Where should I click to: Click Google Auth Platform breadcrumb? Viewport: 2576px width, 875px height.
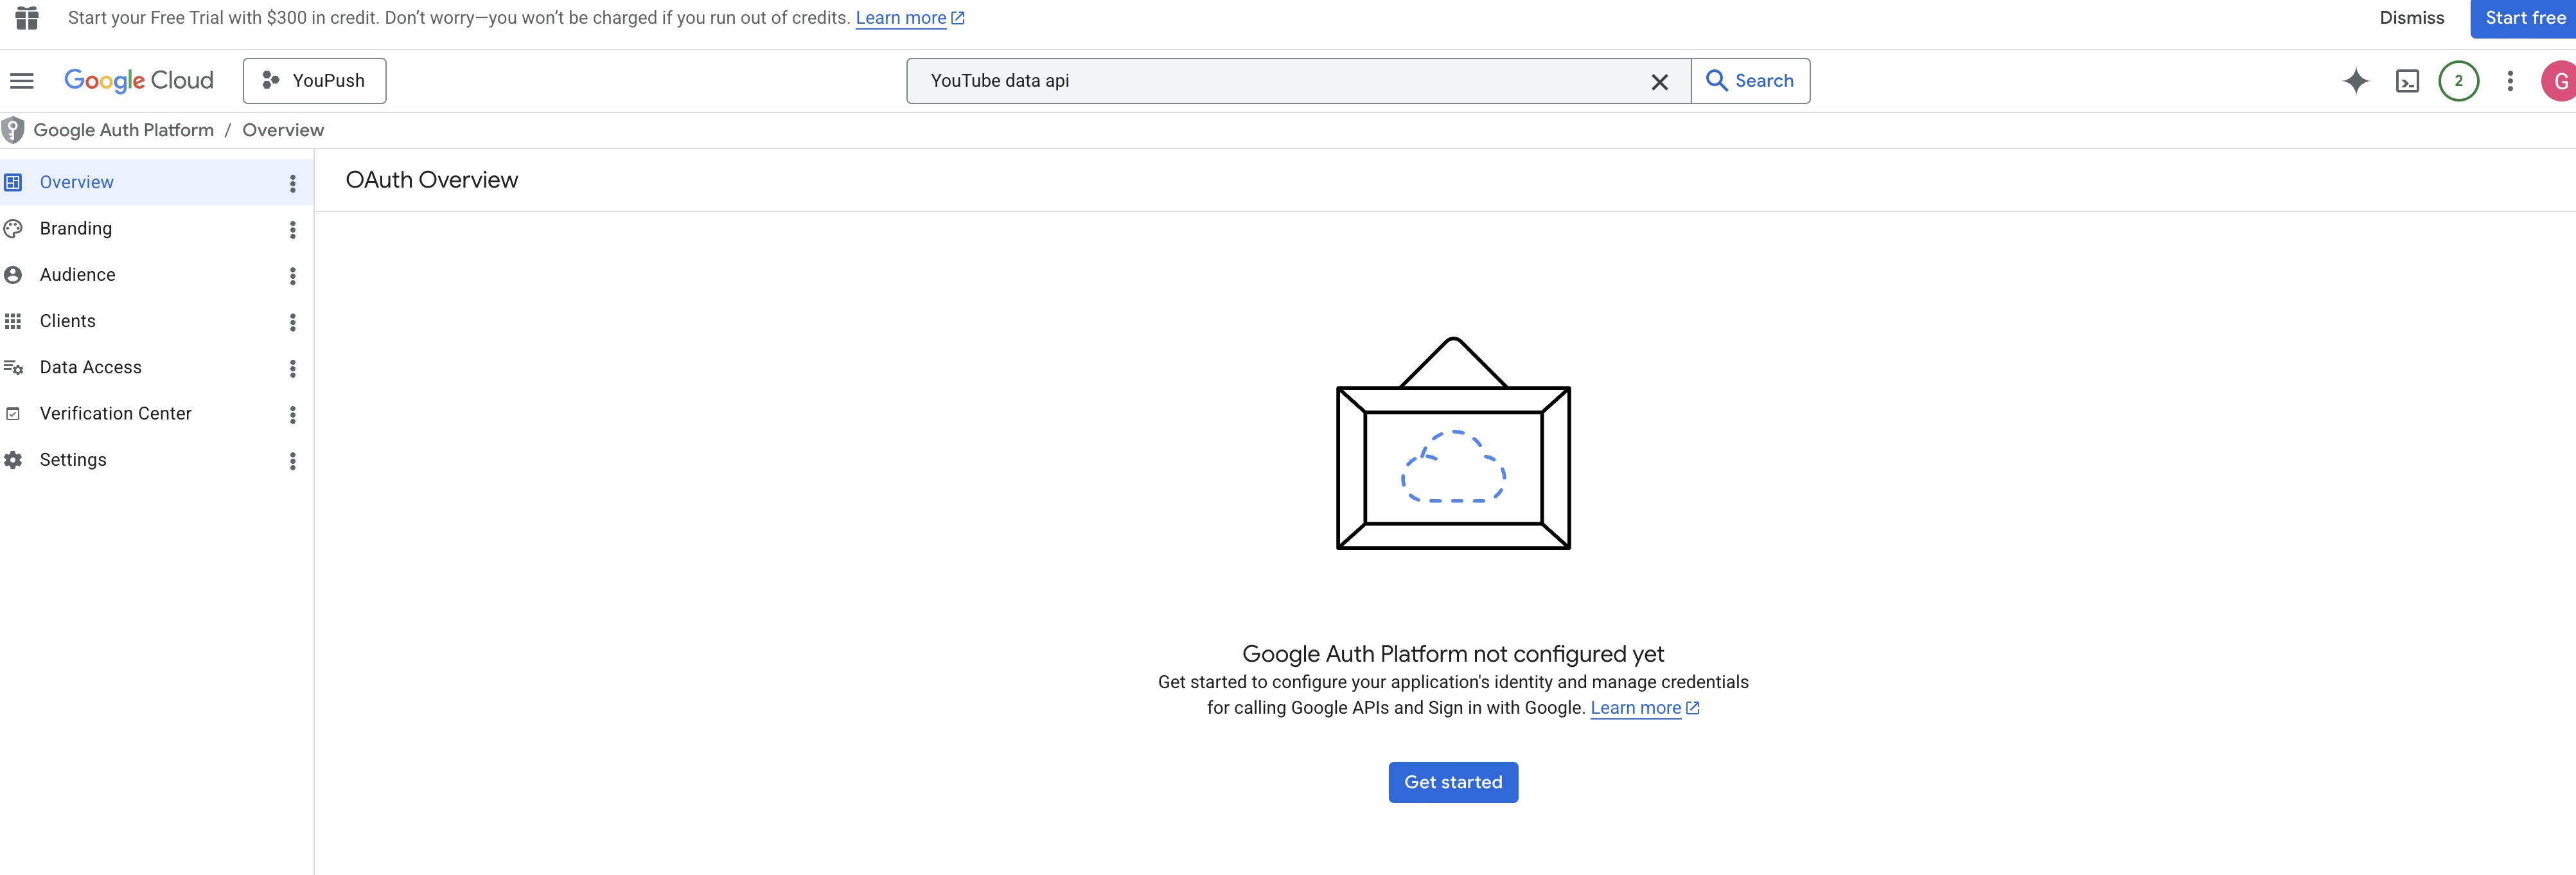[x=124, y=130]
